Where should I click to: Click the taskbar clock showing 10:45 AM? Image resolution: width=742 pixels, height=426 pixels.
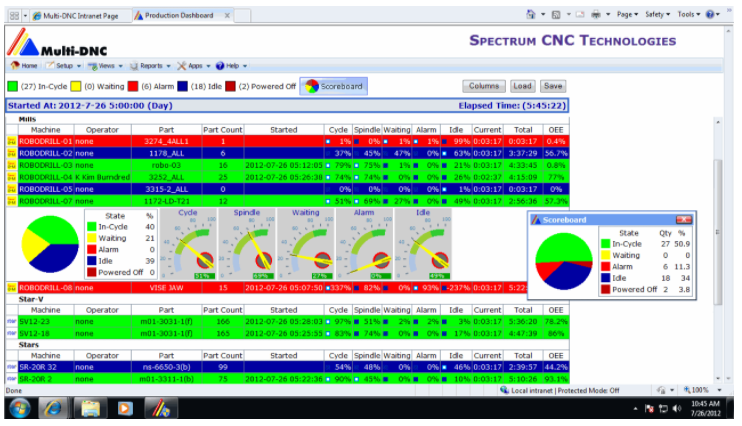pyautogui.click(x=705, y=408)
